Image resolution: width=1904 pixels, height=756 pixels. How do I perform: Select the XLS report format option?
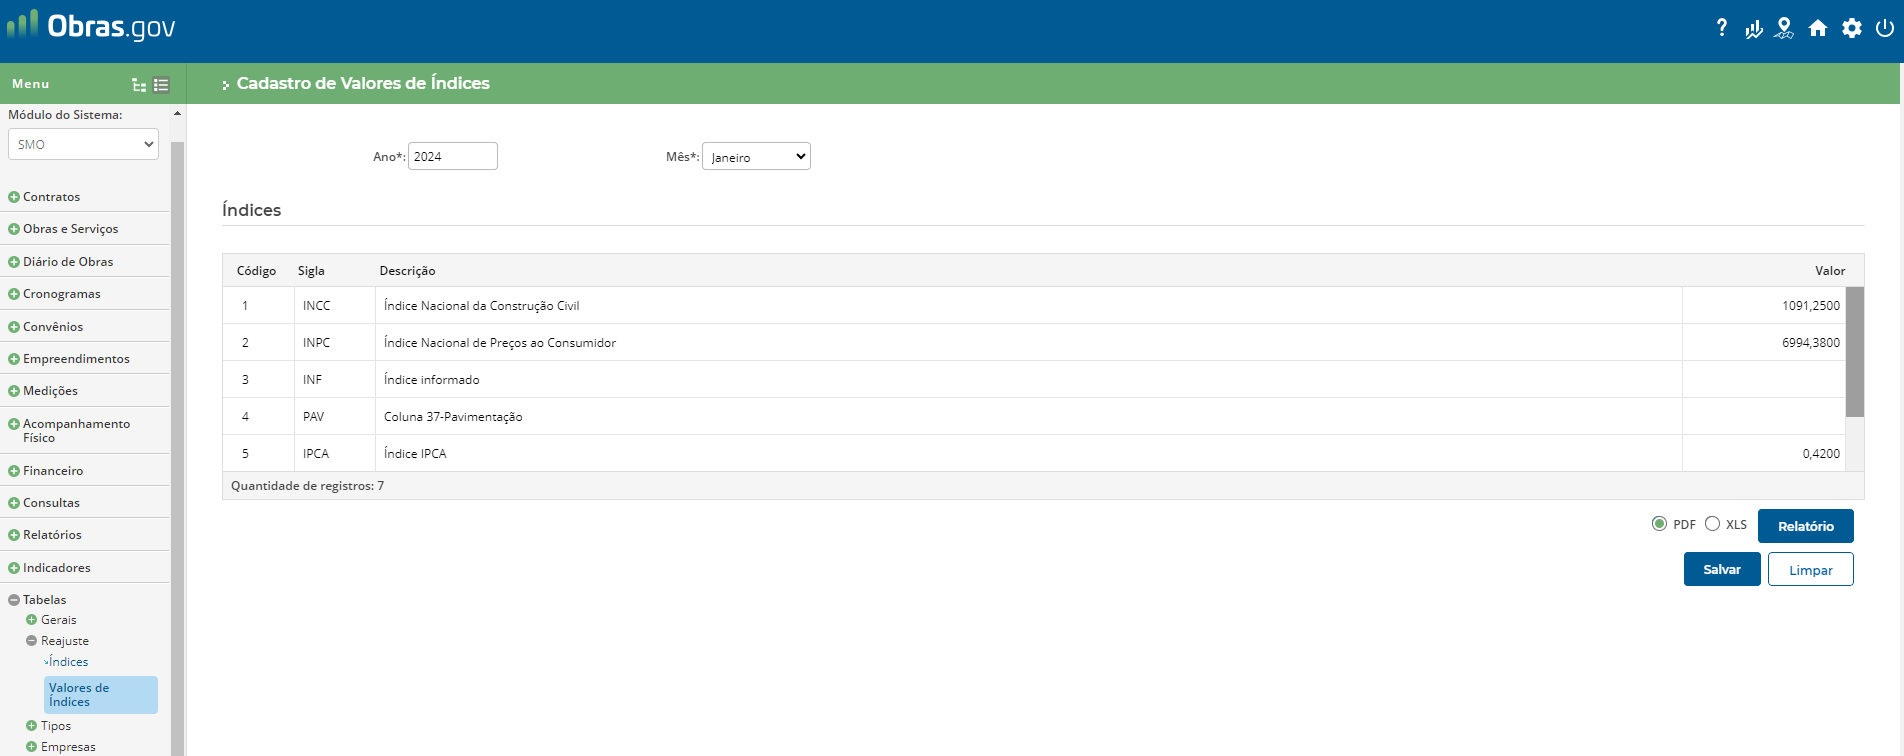point(1713,524)
